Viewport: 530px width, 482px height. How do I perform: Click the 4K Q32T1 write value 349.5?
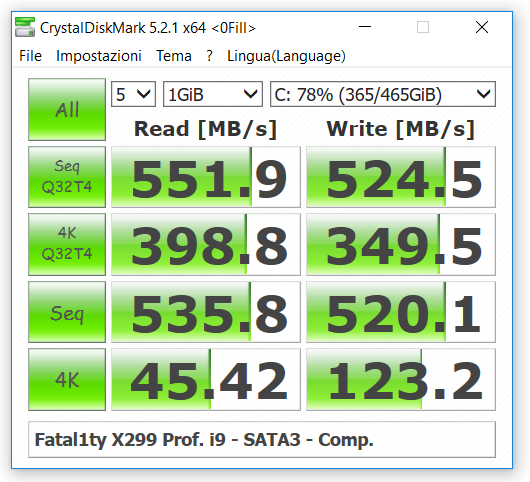tap(401, 244)
